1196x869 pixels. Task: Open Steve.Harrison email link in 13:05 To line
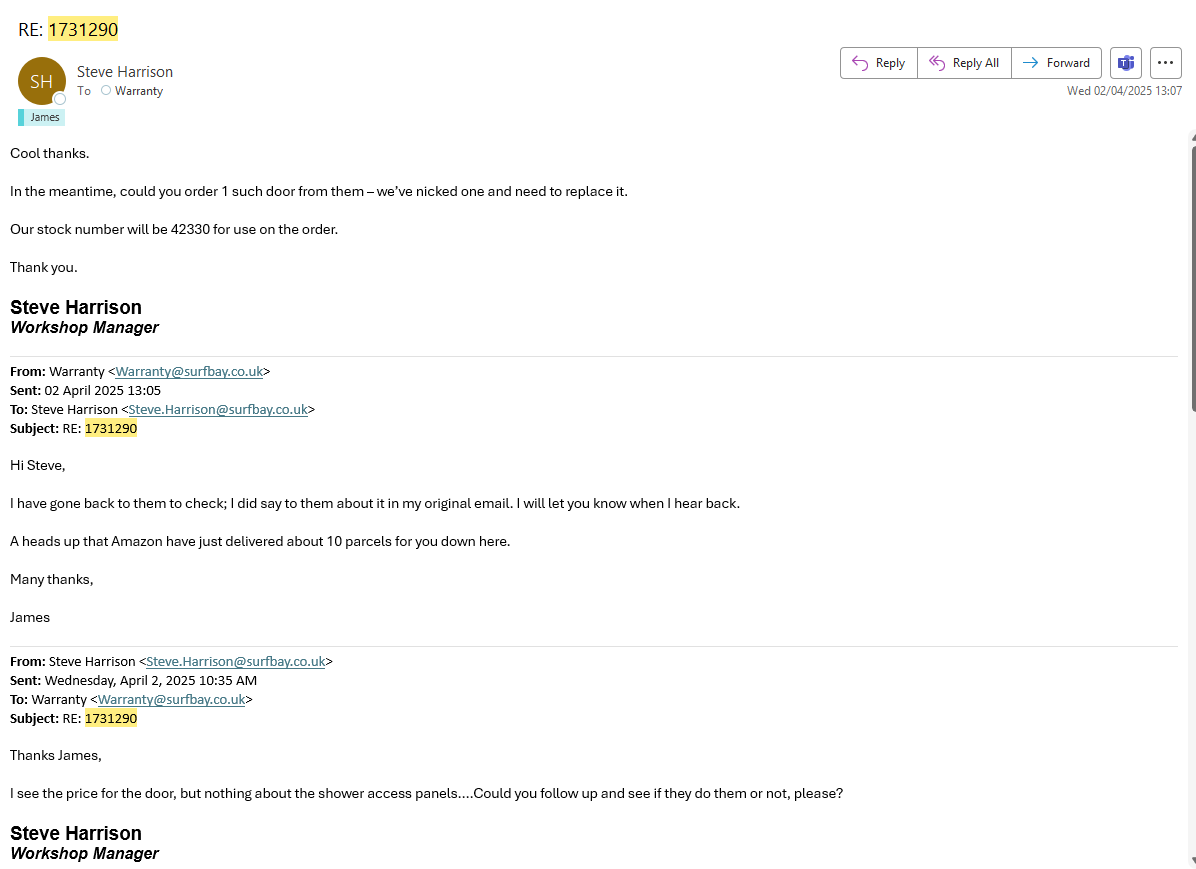[218, 409]
